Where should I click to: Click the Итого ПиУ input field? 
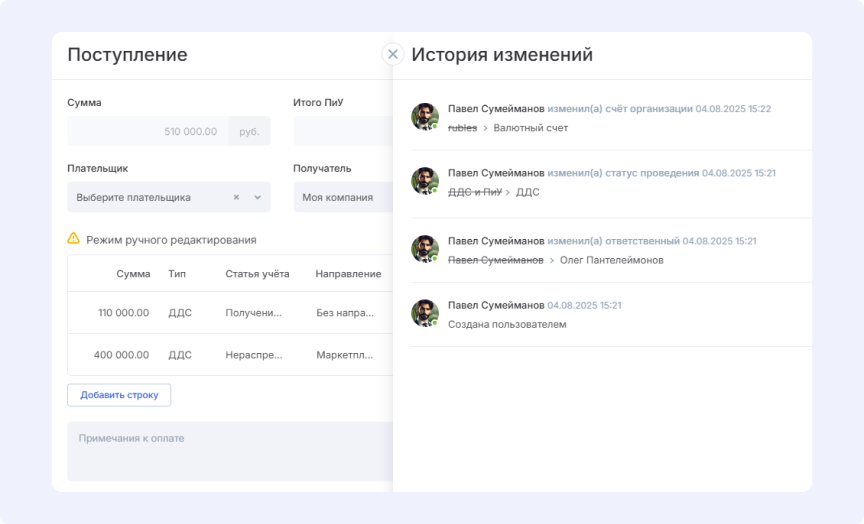coord(342,131)
